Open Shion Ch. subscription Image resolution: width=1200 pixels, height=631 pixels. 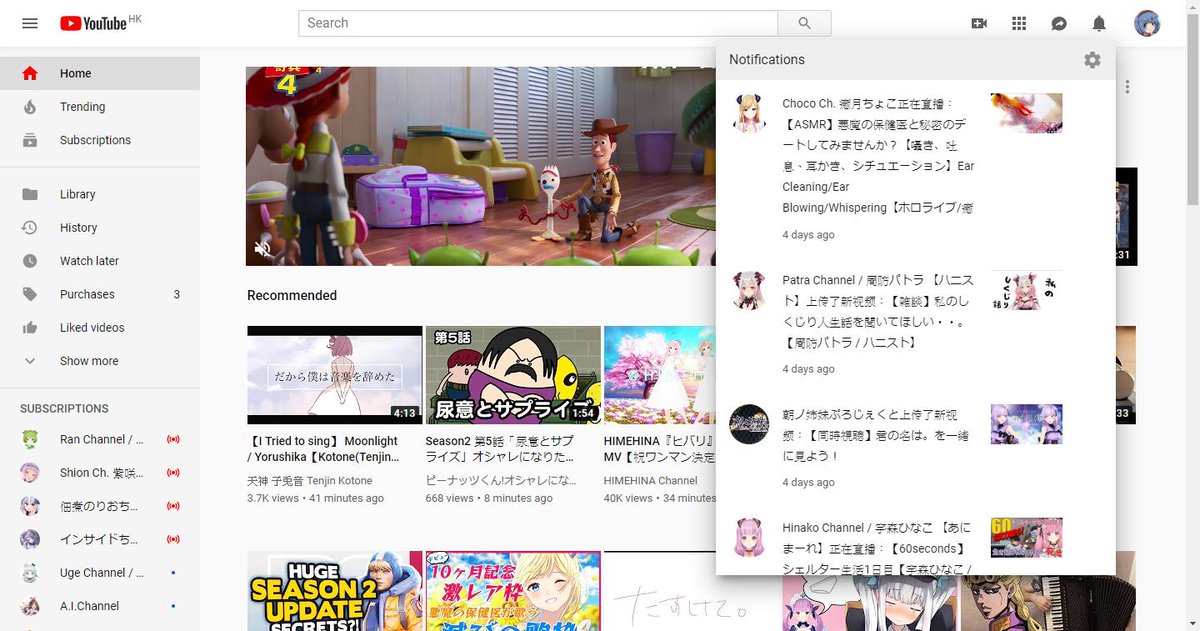tap(100, 473)
